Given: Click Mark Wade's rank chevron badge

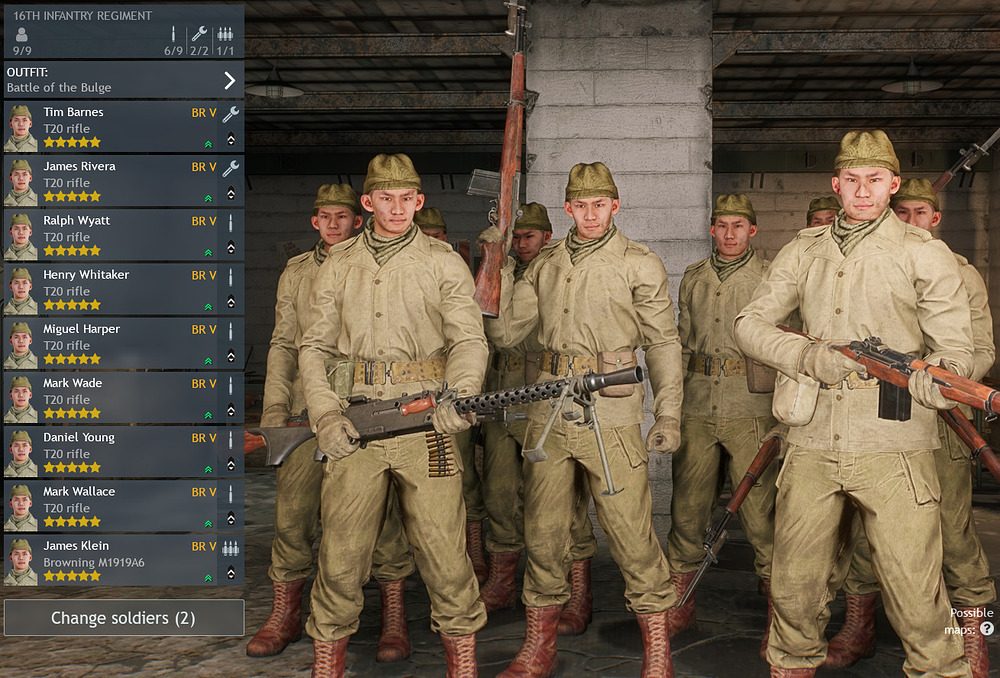Looking at the screenshot, I should click(x=231, y=409).
